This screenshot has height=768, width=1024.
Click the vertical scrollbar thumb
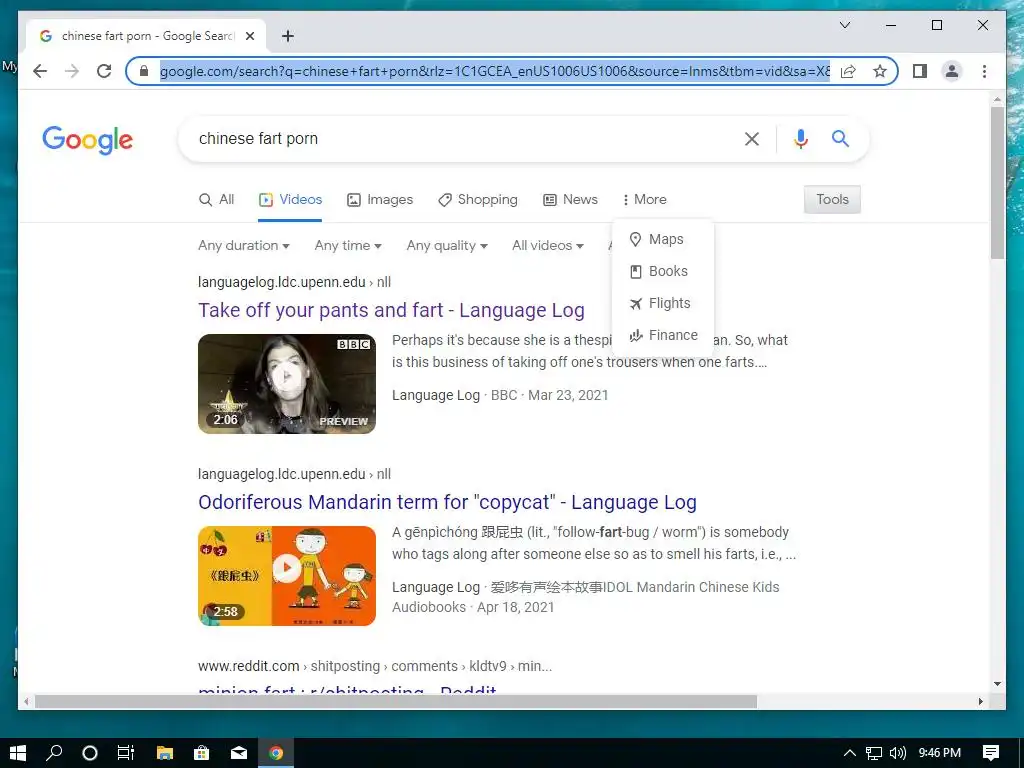[x=997, y=183]
